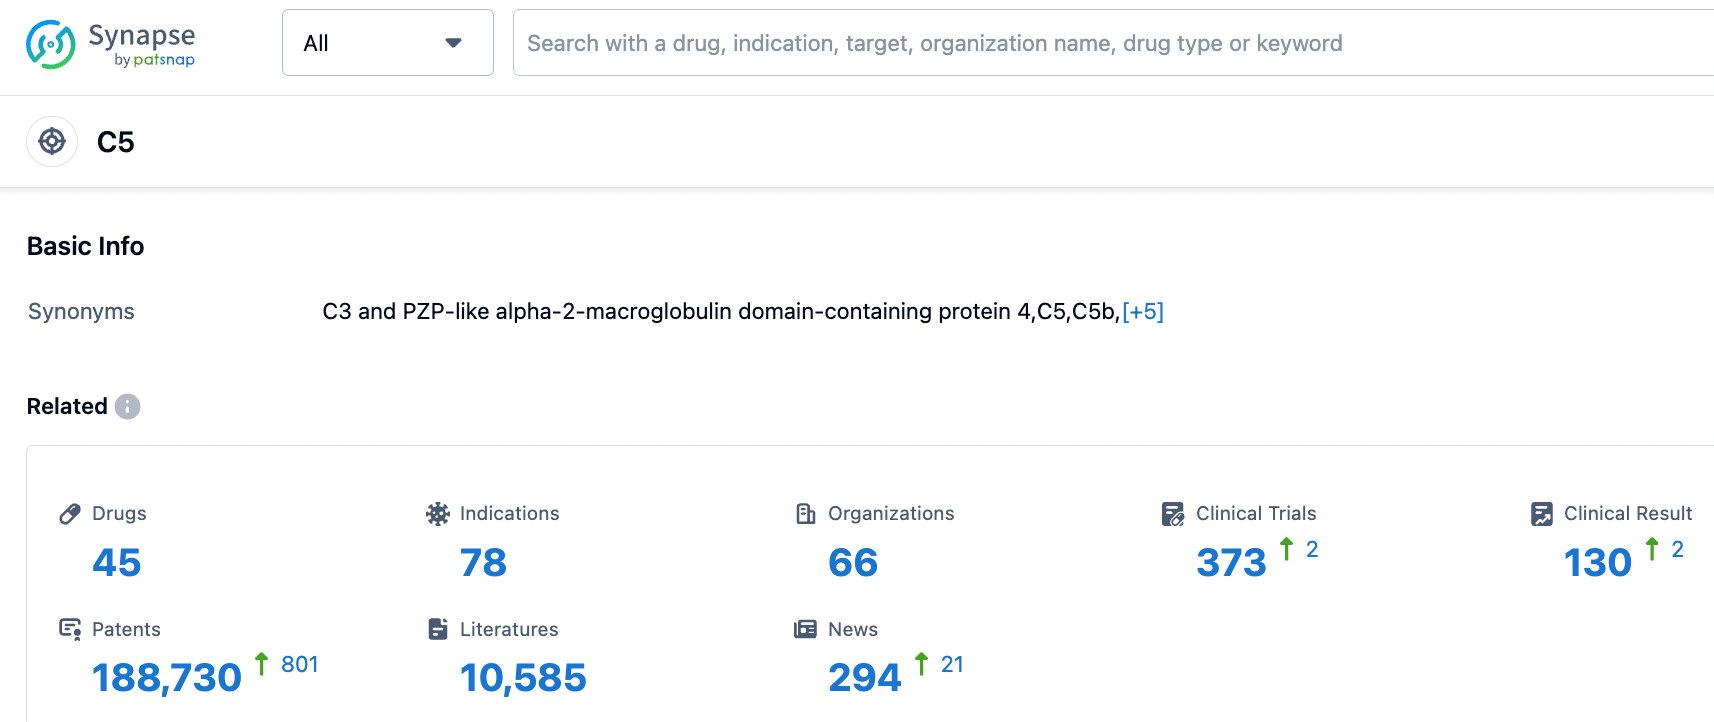Screen dimensions: 1714x722
Task: Open the 294 news items
Action: coord(864,678)
